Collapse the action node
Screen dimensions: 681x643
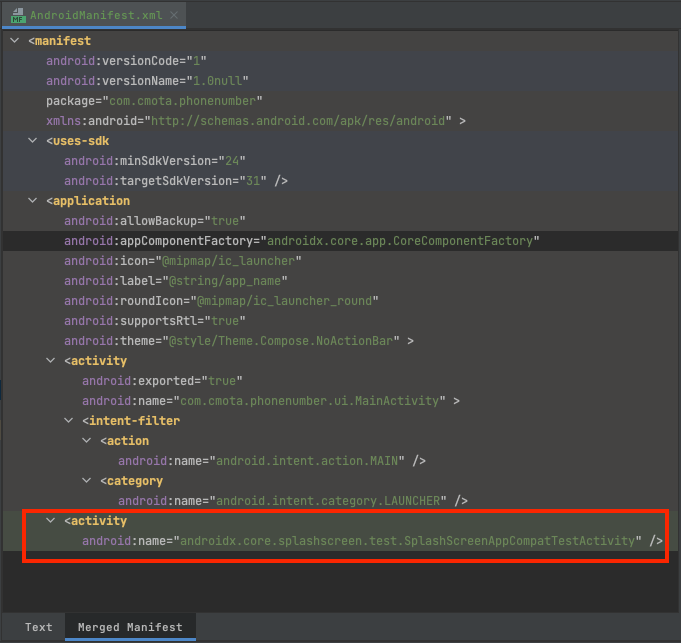pyautogui.click(x=87, y=440)
